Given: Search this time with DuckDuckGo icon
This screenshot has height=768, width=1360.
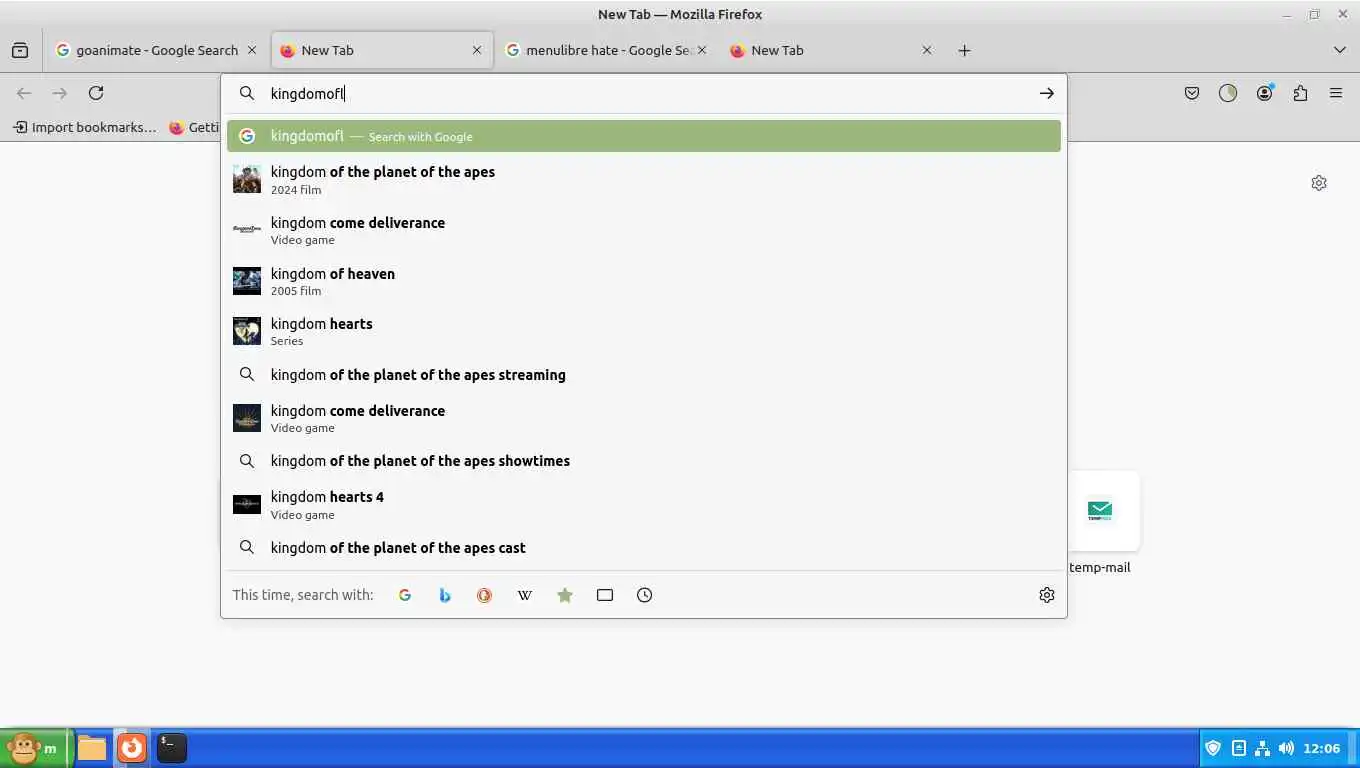Looking at the screenshot, I should (x=485, y=595).
